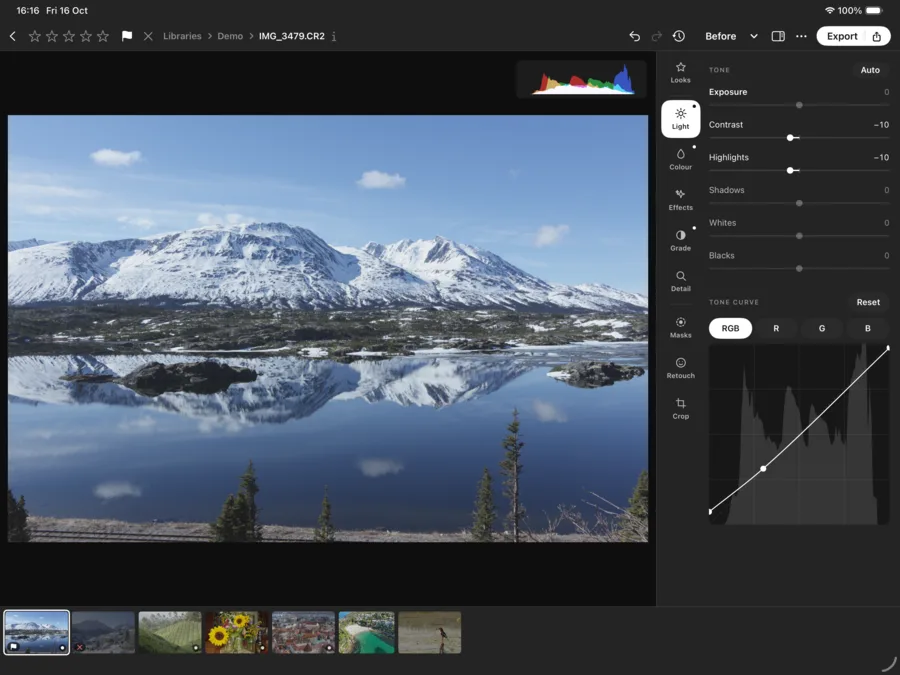
Task: Go back using the back chevron
Action: tap(13, 36)
